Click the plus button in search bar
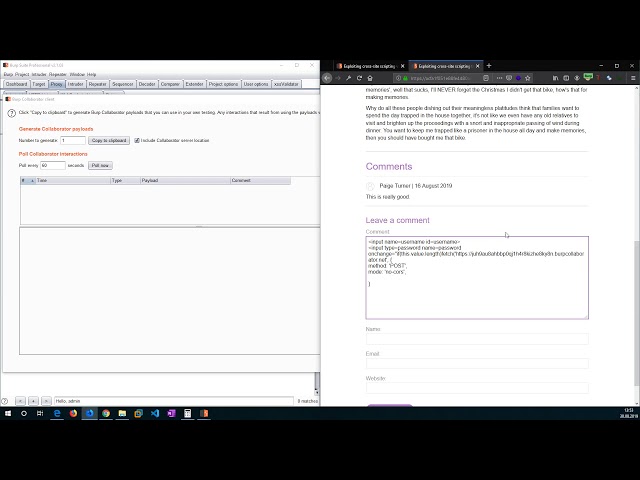 pos(33,401)
